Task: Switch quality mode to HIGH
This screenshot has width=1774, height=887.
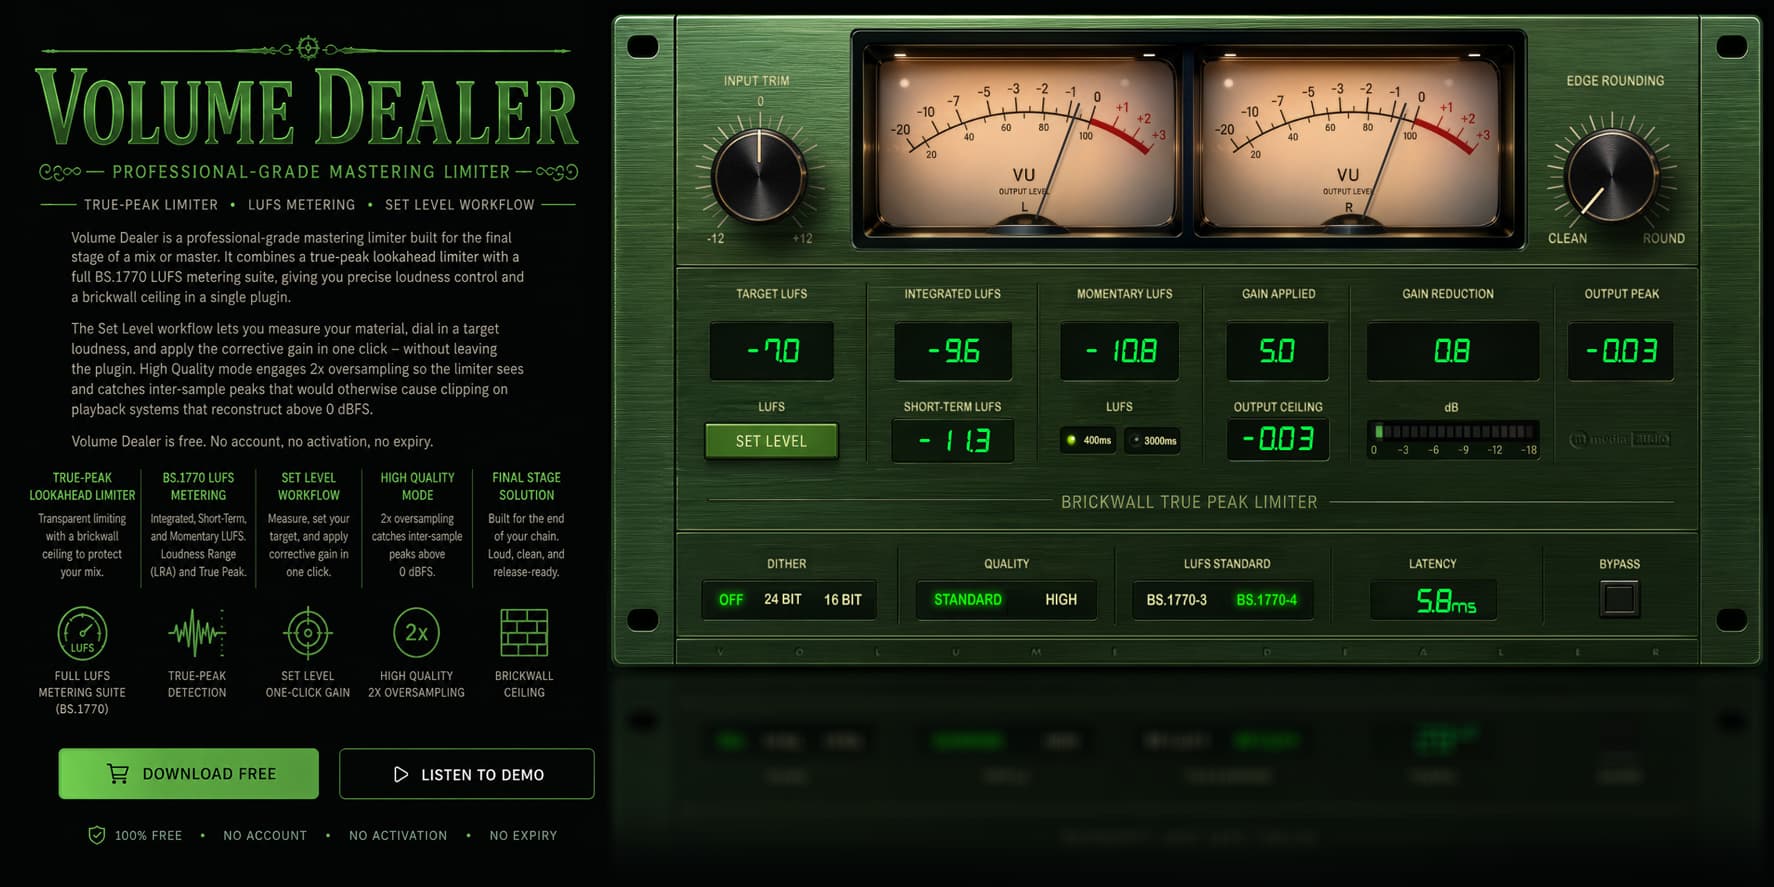Action: click(x=1061, y=600)
